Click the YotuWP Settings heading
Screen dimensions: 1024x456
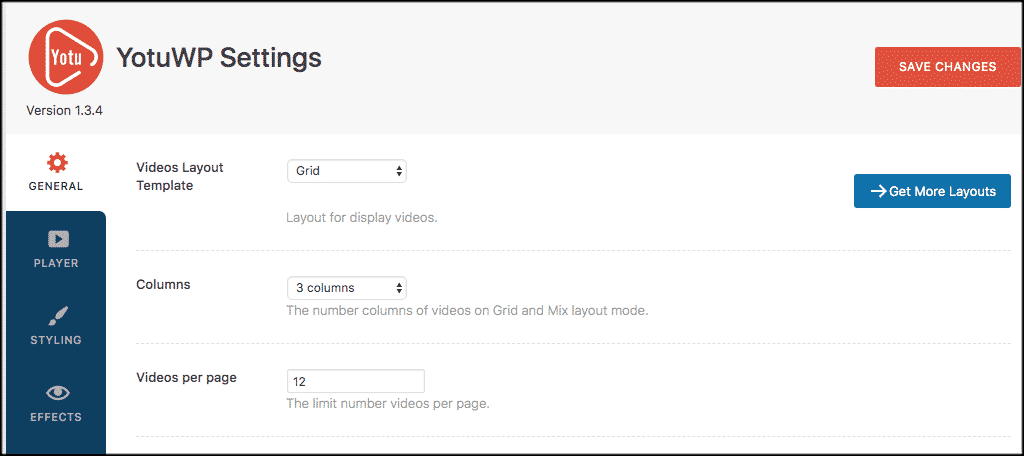tap(219, 58)
